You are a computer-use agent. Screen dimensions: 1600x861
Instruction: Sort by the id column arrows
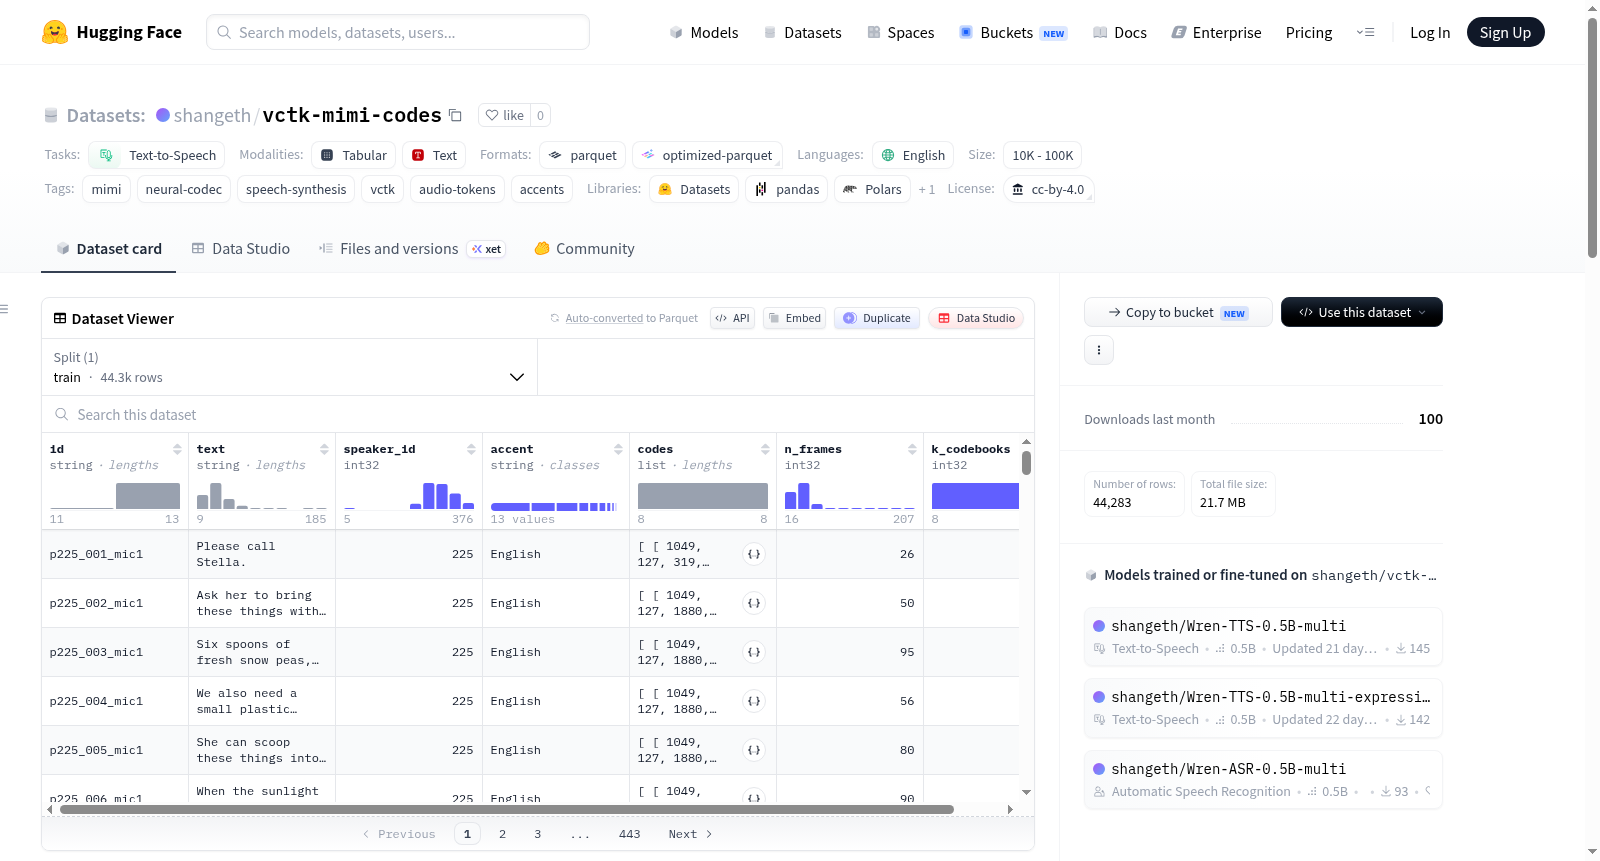(177, 449)
